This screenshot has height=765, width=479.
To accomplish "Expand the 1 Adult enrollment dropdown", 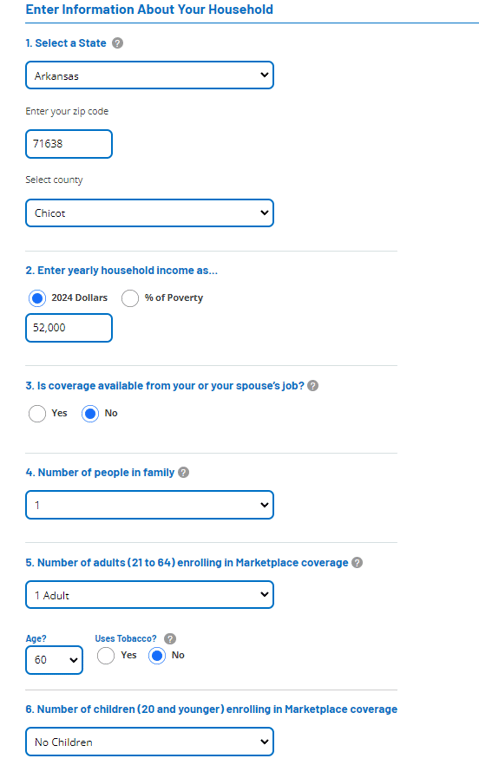I will (x=150, y=595).
